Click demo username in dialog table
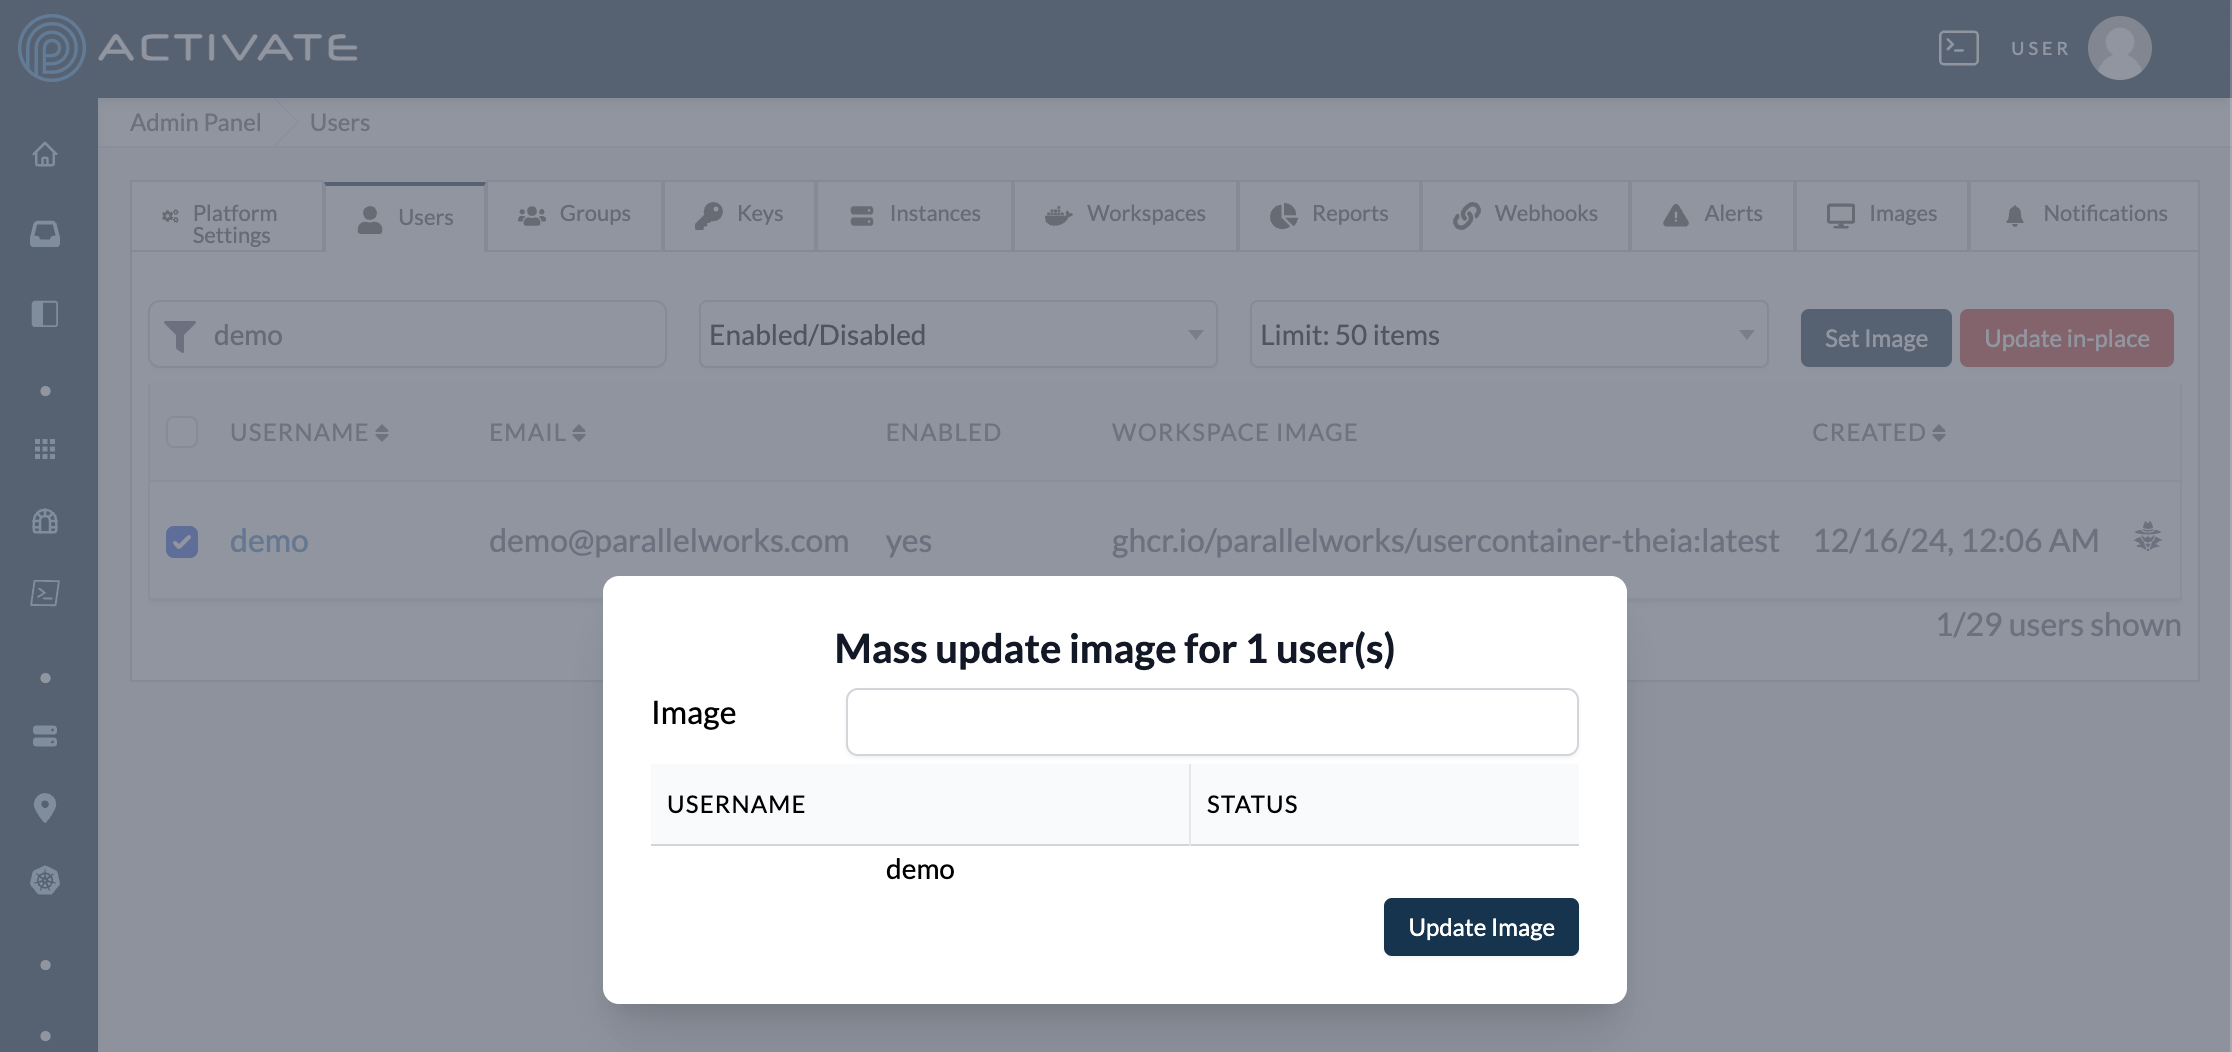 920,869
